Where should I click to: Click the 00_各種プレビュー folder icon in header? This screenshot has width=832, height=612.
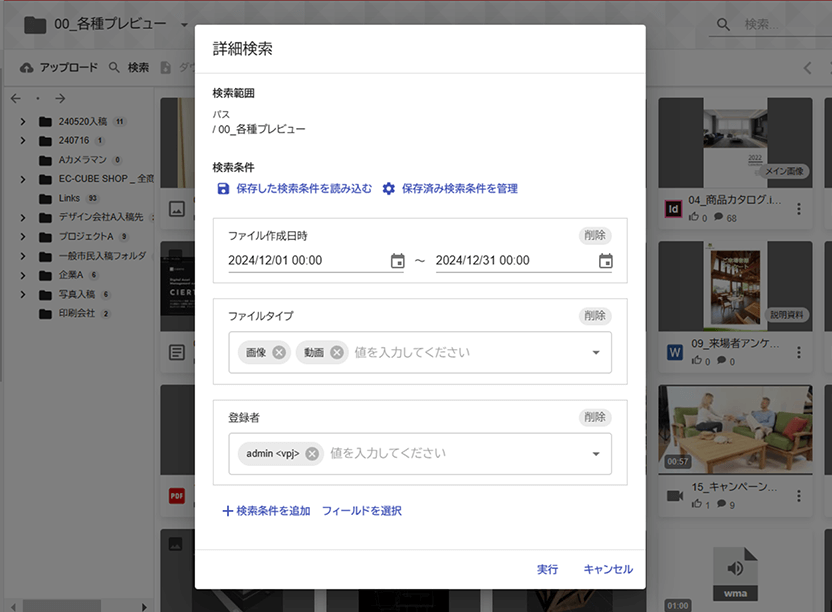[35, 24]
